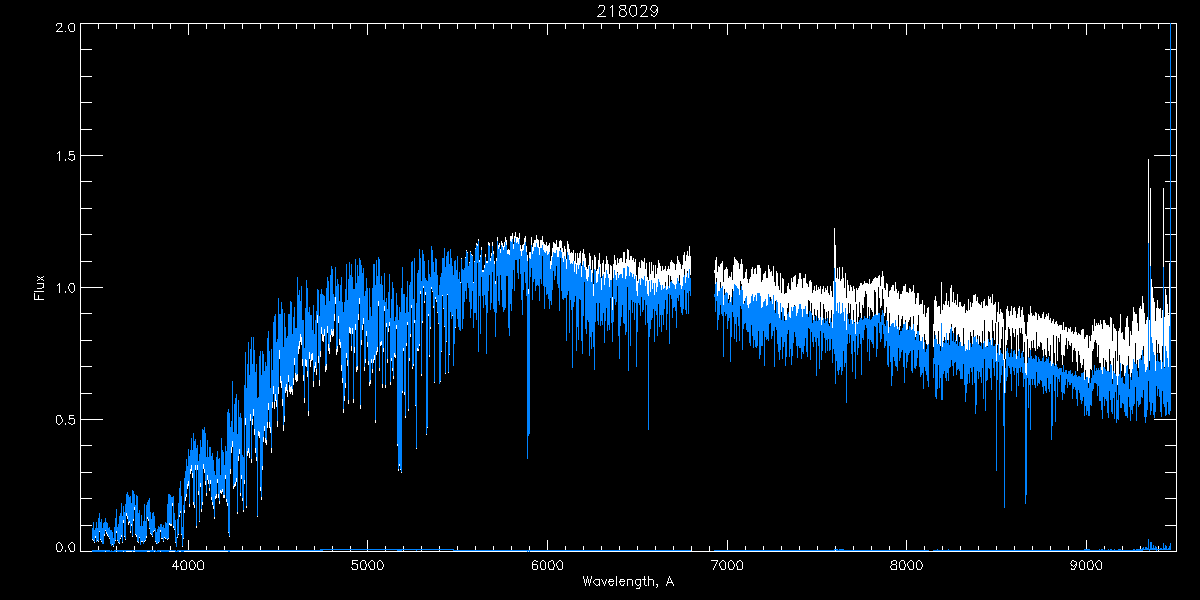Viewport: 1200px width, 600px height.
Task: Click the Flux y-axis label
Action: coord(40,288)
